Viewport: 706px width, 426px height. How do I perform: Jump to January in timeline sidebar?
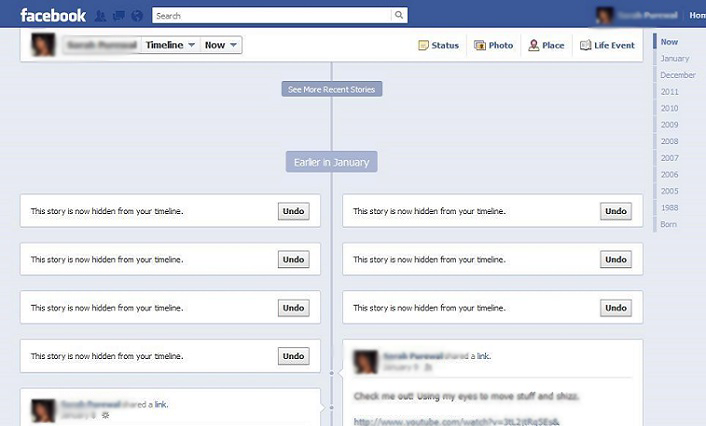pyautogui.click(x=674, y=59)
